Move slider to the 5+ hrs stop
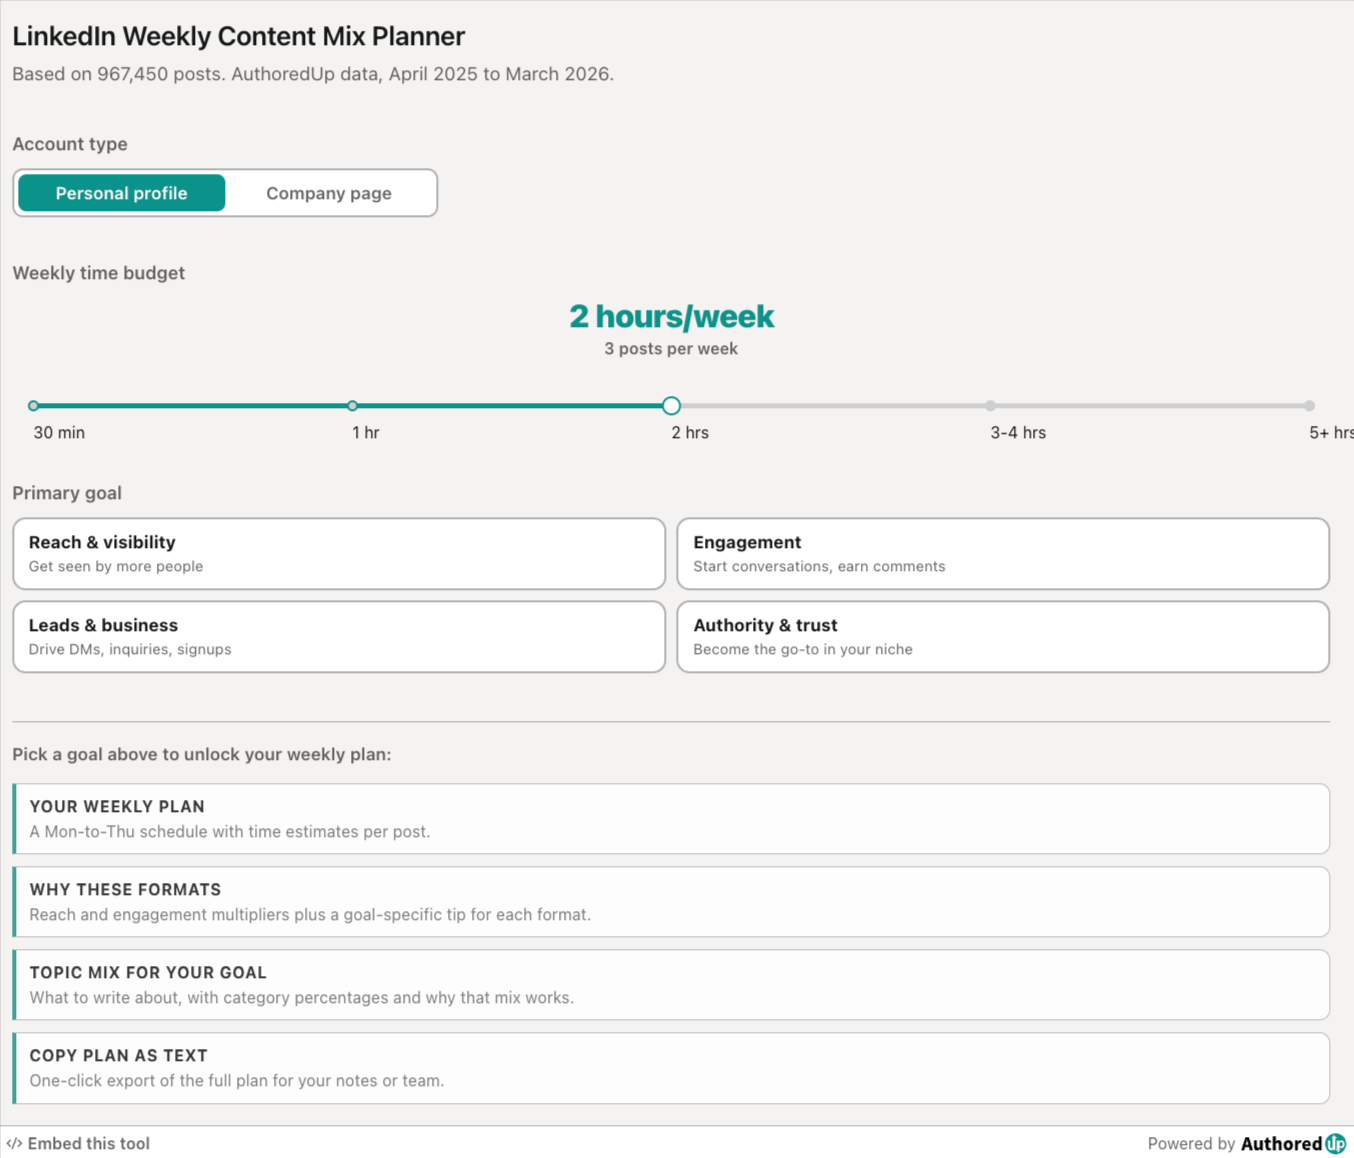This screenshot has height=1158, width=1354. [1309, 406]
